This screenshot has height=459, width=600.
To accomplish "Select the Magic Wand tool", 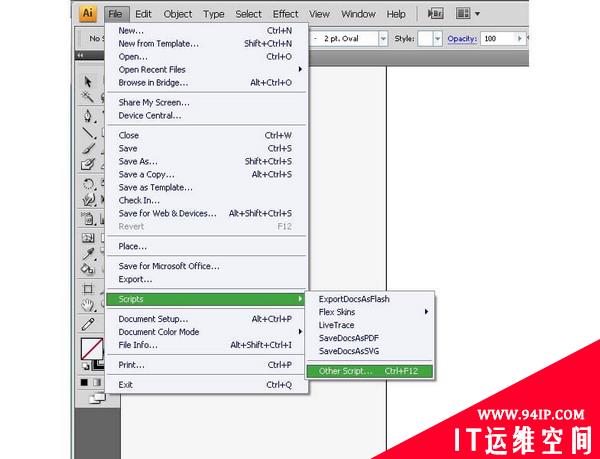I will click(x=88, y=97).
